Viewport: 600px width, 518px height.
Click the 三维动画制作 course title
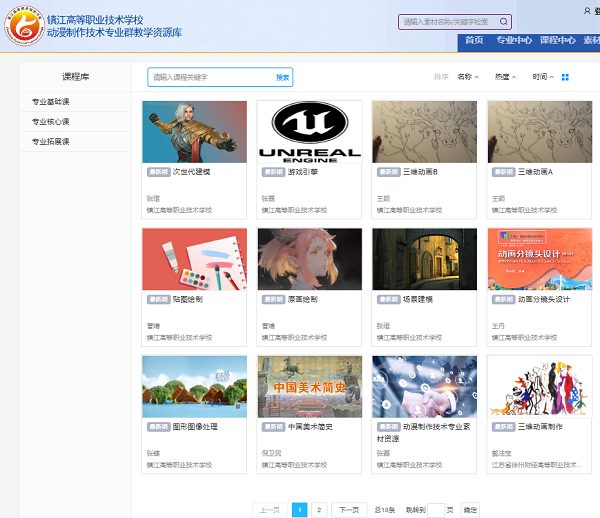click(x=540, y=427)
